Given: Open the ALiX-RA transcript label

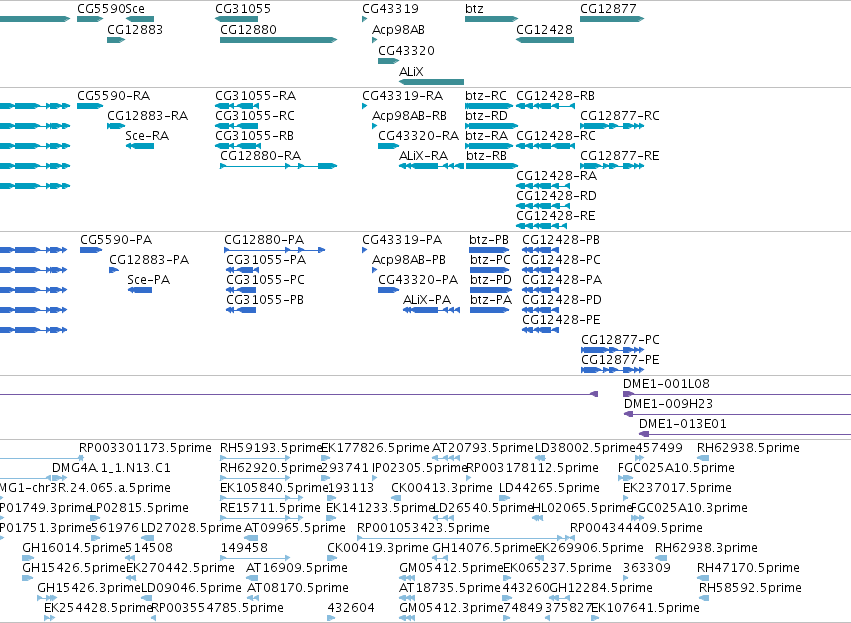Looking at the screenshot, I should pyautogui.click(x=423, y=156).
